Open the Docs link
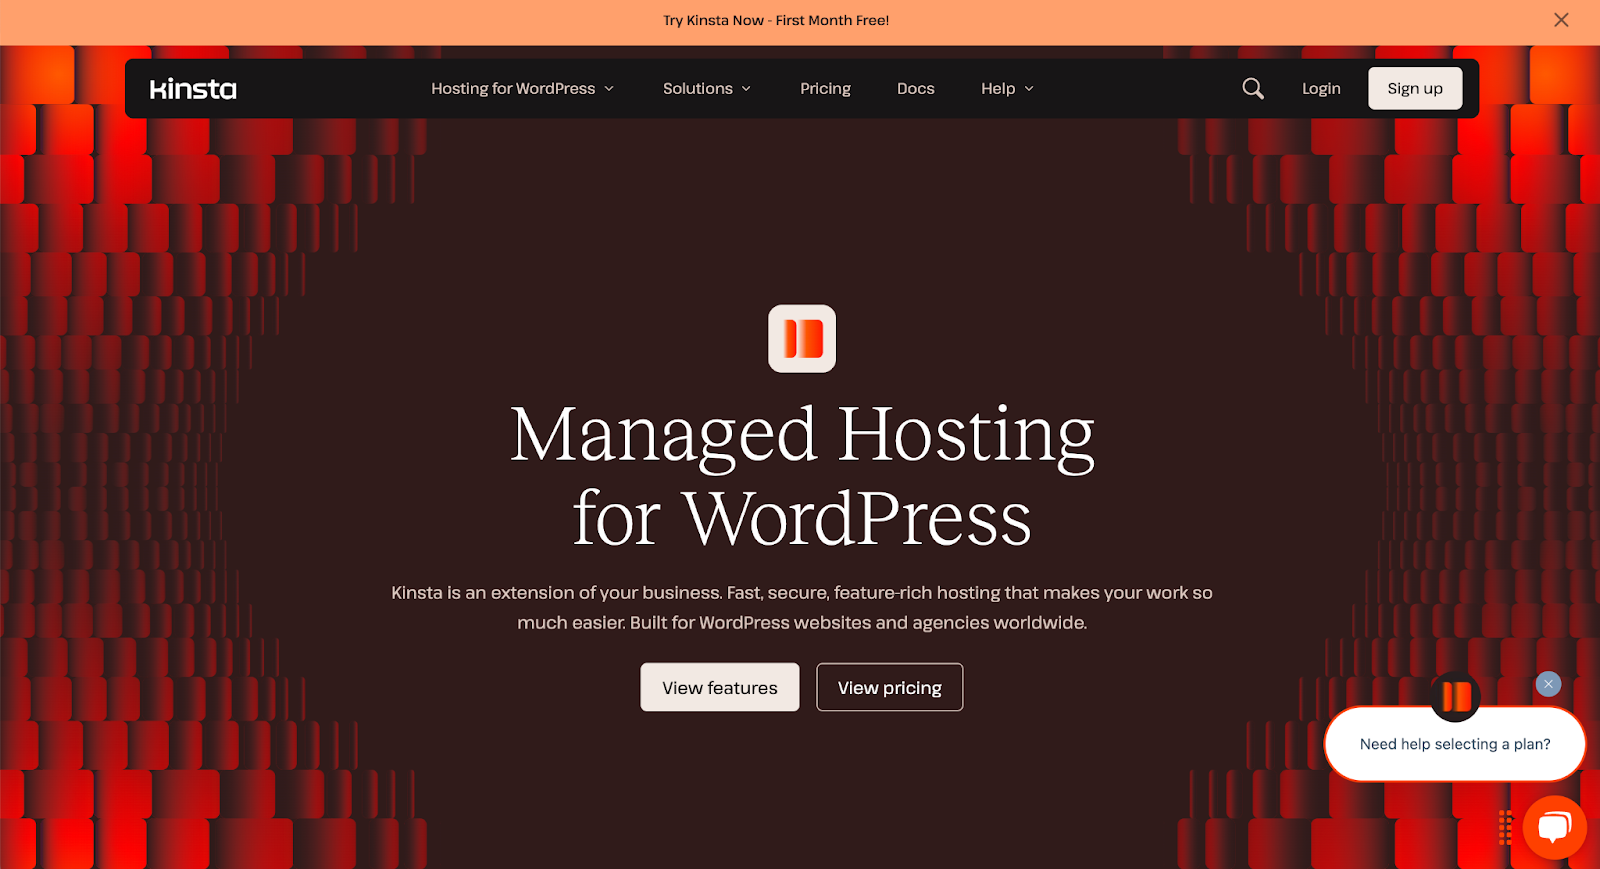Screen dimensions: 1600x869 click(915, 89)
